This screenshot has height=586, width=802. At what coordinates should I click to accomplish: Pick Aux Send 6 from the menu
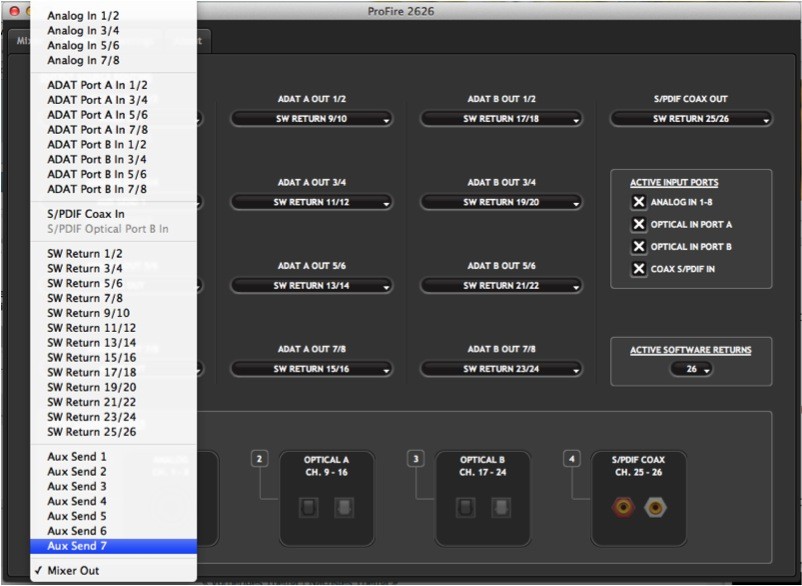[x=114, y=531]
